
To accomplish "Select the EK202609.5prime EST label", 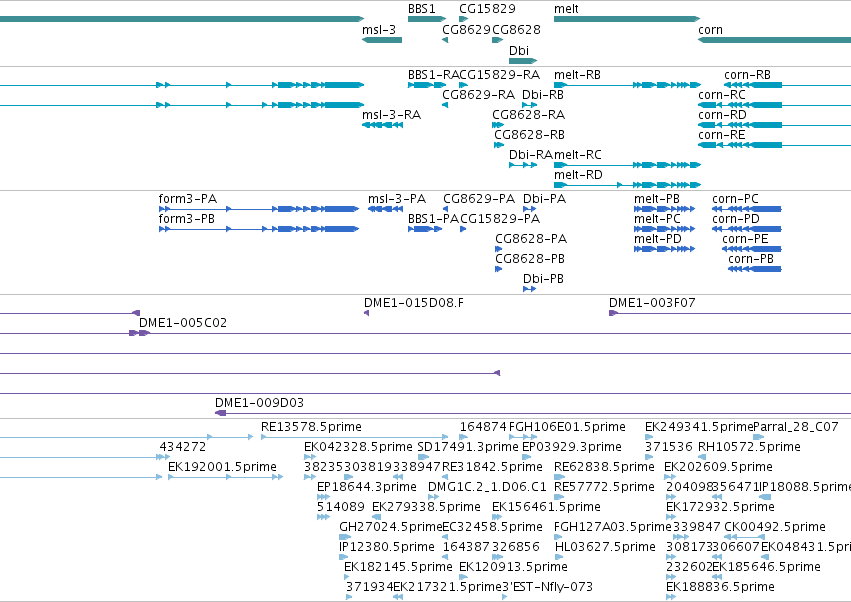I will [x=719, y=467].
